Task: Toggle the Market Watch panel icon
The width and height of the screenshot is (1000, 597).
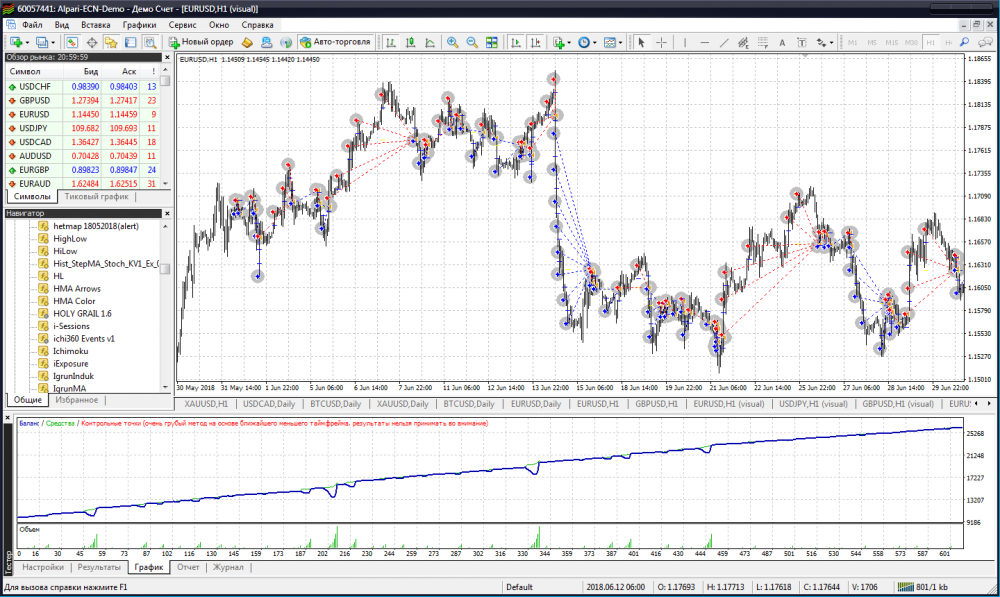Action: click(x=72, y=42)
